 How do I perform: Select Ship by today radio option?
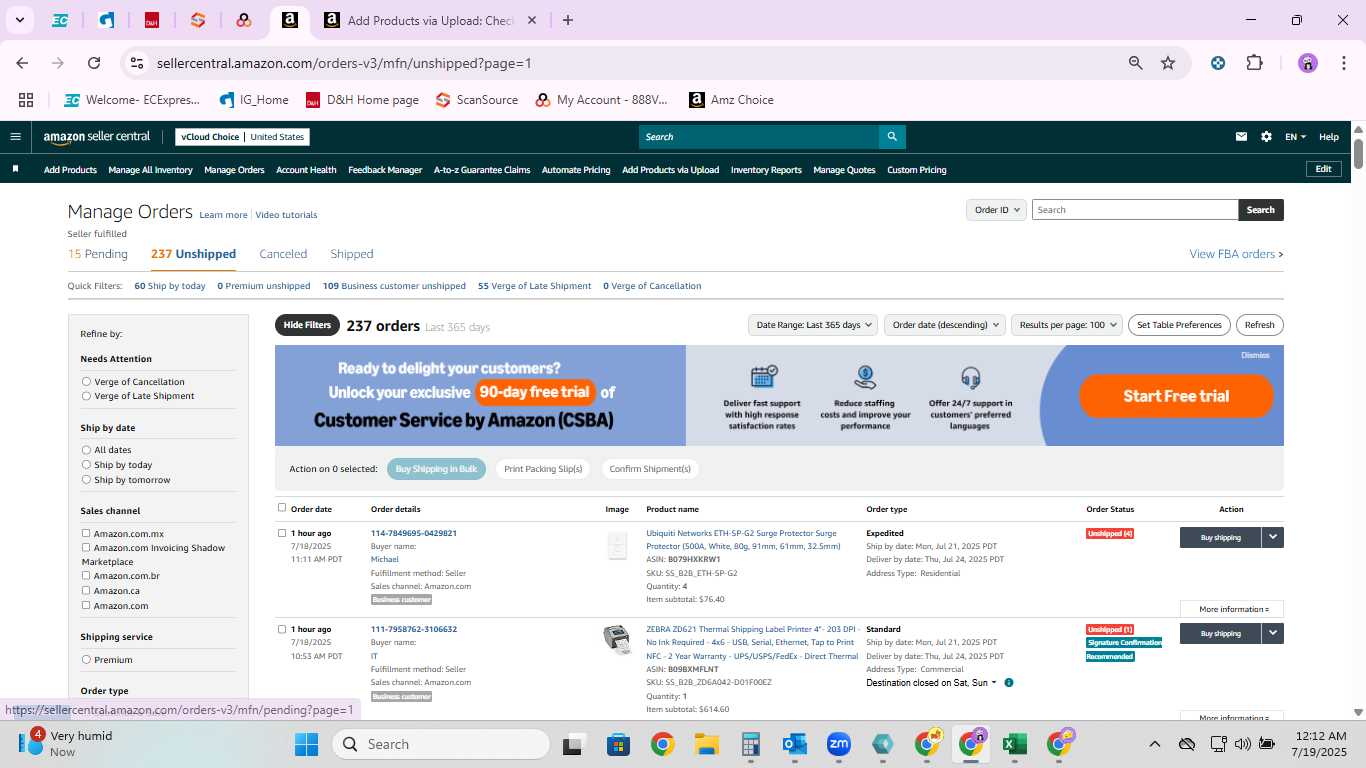point(86,465)
